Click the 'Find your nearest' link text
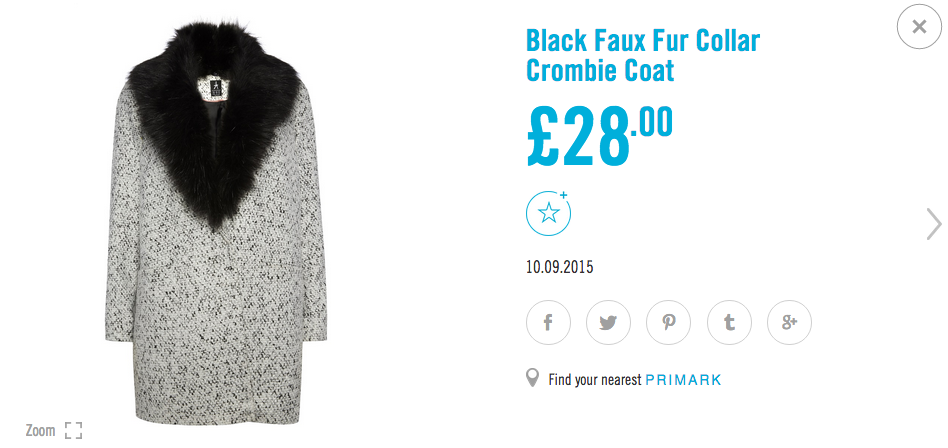 tap(594, 380)
